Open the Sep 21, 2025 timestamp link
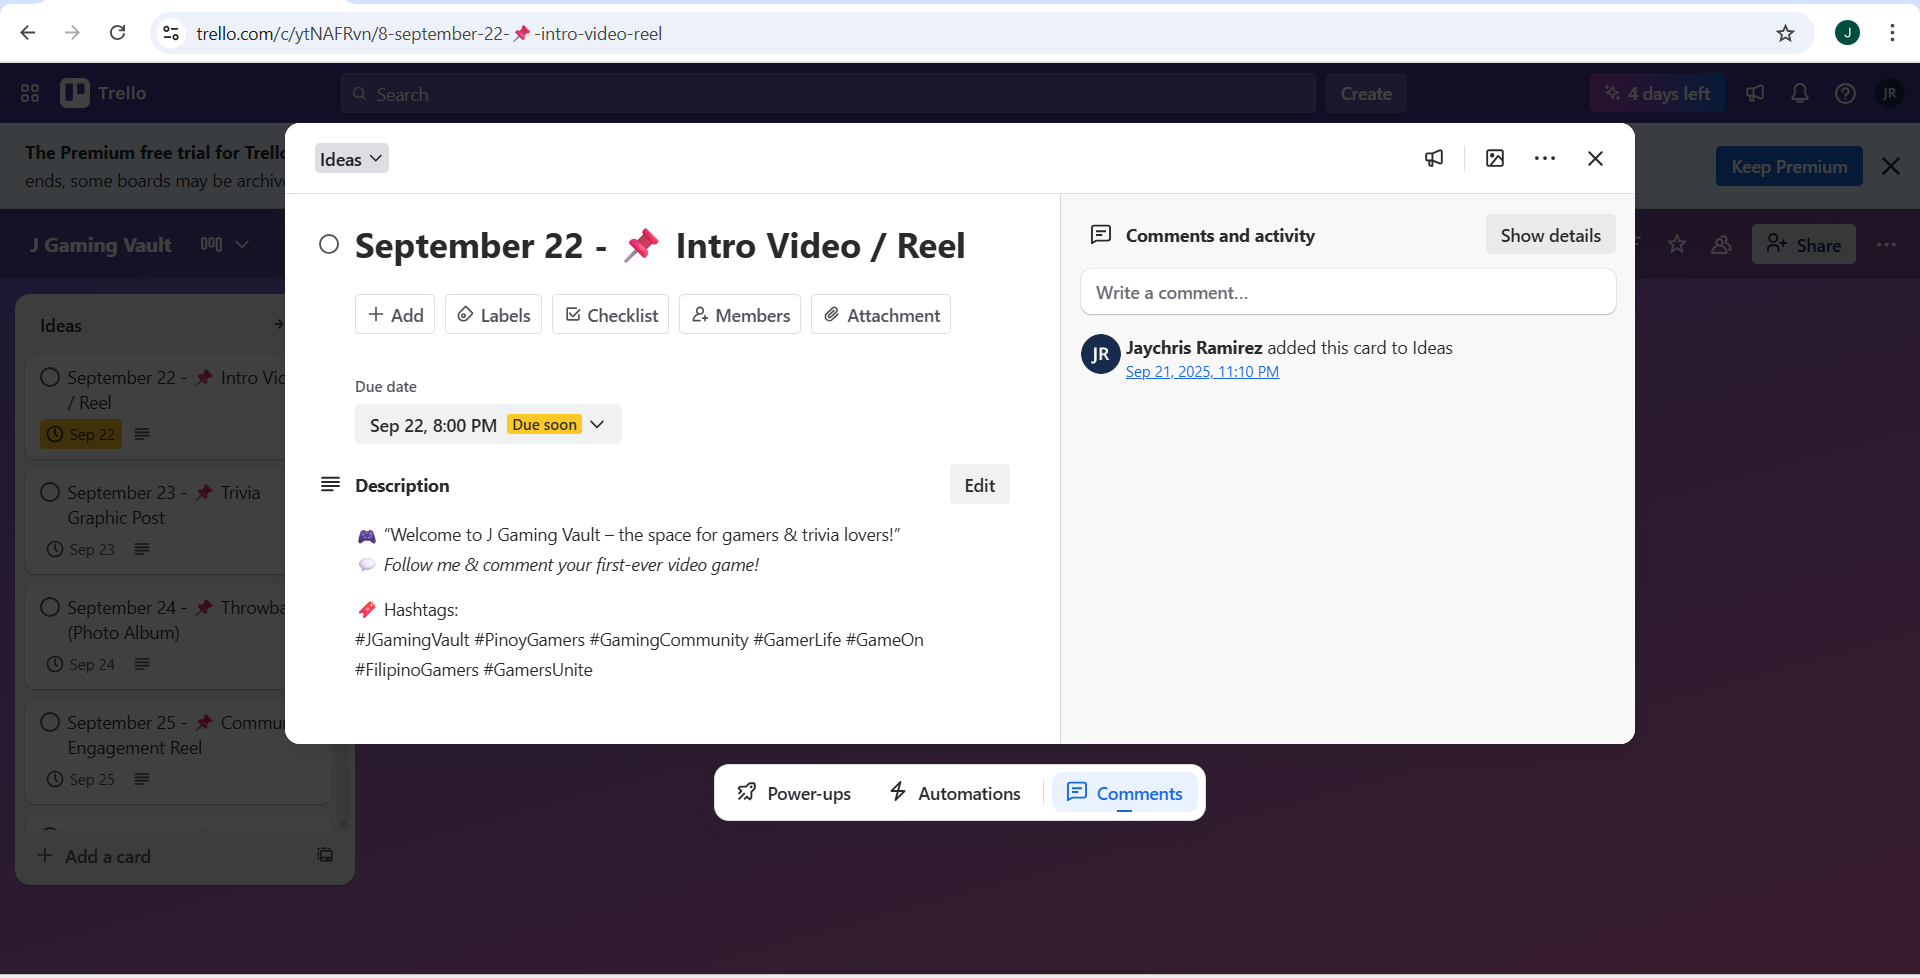This screenshot has height=978, width=1920. (1201, 372)
